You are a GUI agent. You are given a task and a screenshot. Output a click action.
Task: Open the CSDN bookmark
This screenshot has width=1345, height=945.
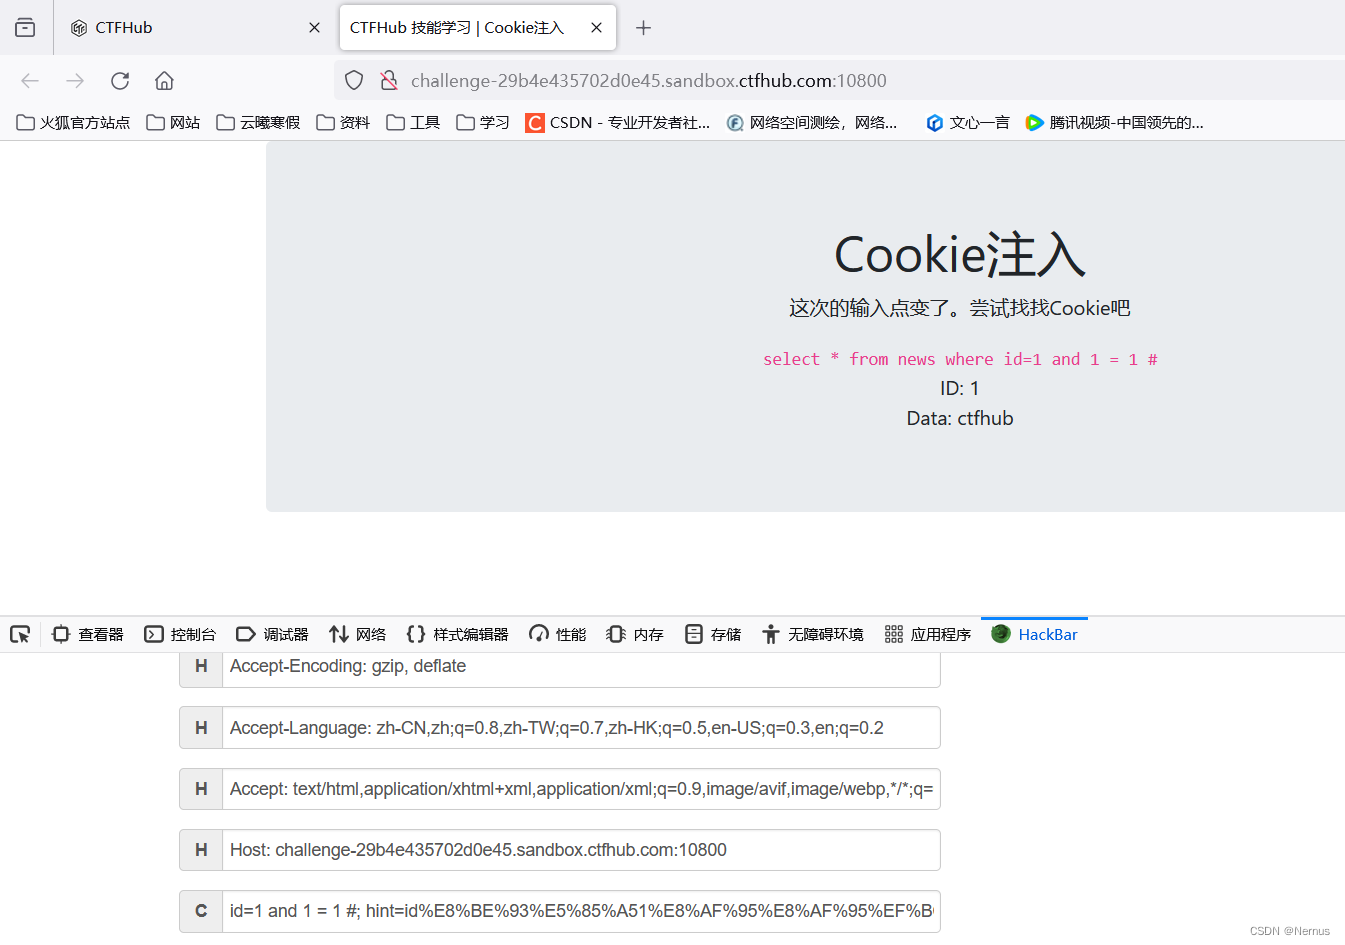(x=617, y=122)
